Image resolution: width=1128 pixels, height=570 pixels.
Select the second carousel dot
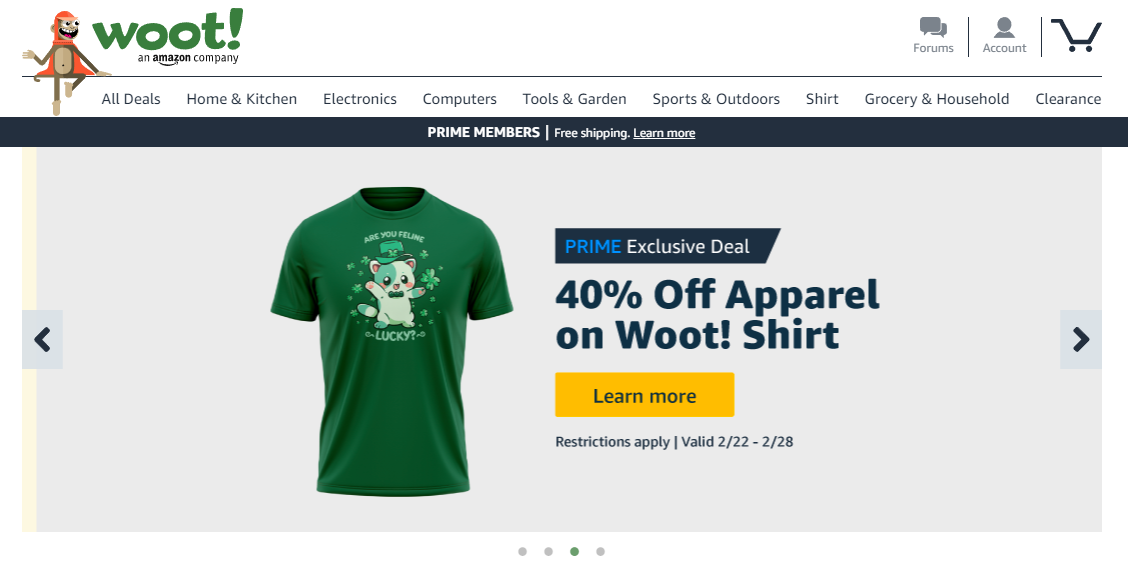click(548, 552)
